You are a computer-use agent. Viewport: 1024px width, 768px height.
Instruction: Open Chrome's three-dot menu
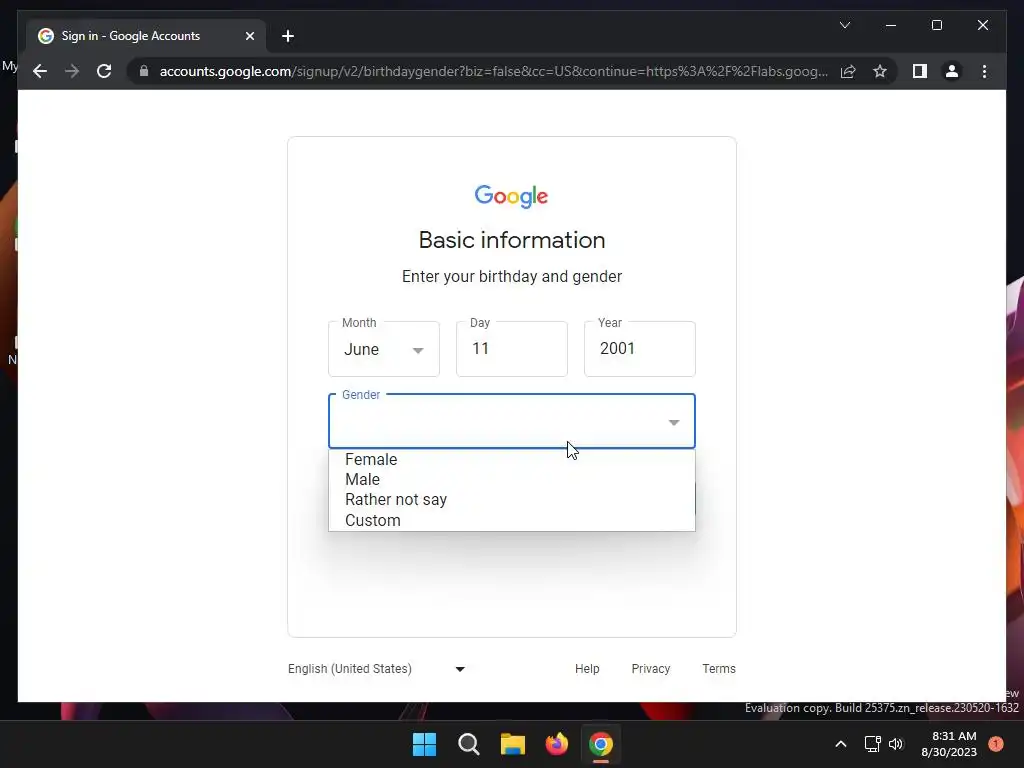pos(984,71)
